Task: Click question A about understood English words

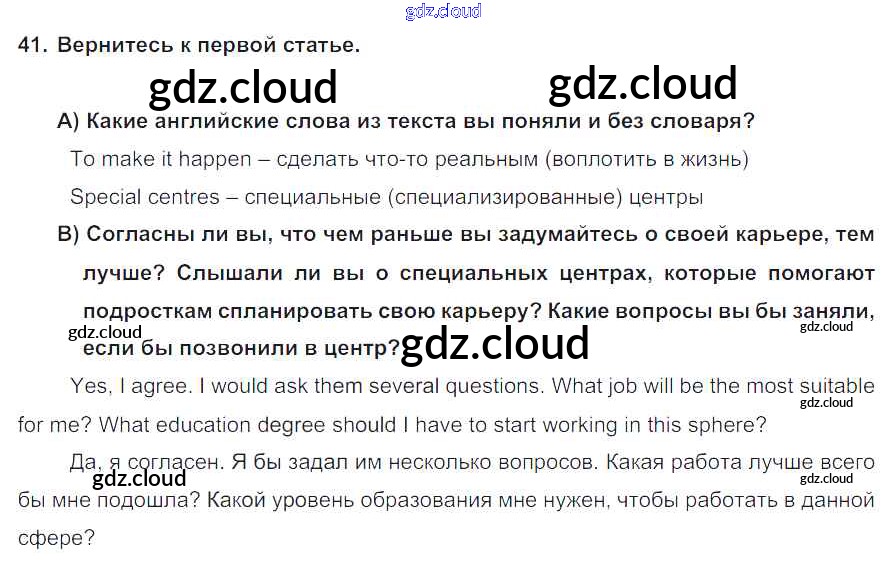Action: 405,122
